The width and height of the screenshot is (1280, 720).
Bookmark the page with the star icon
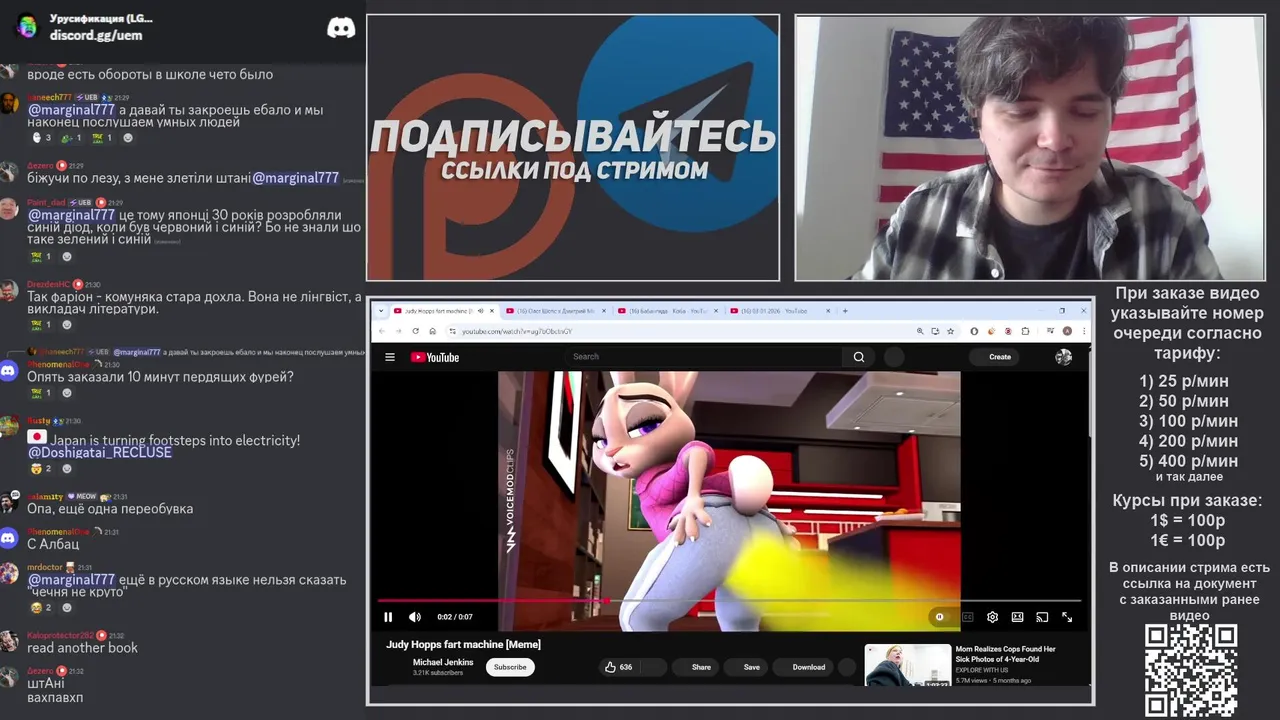(x=950, y=331)
